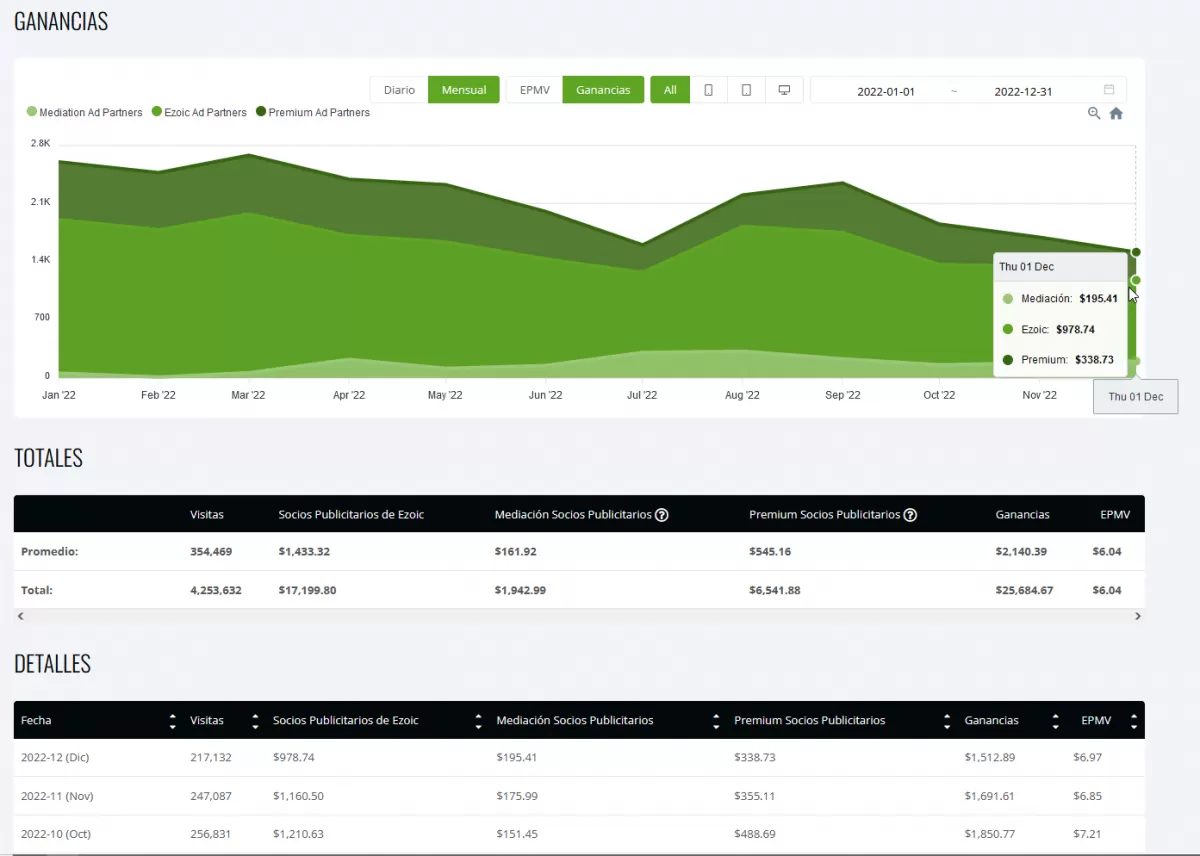This screenshot has width=1200, height=856.
Task: Select the tablet device filter icon
Action: coord(746,90)
